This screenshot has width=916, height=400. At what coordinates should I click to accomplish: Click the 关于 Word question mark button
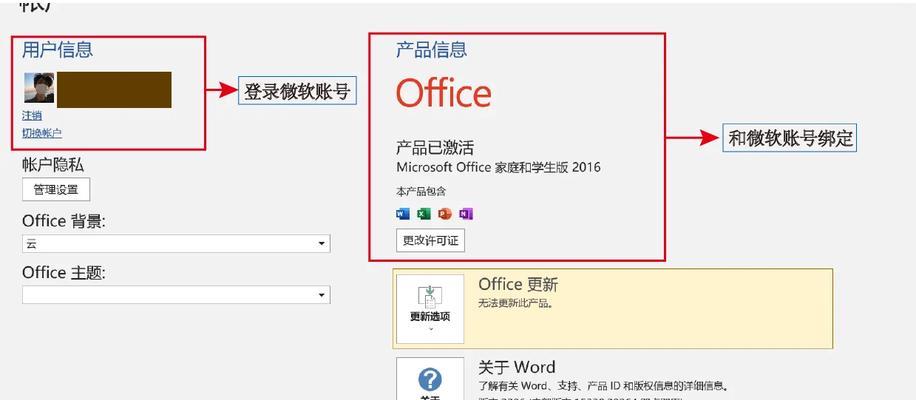[430, 378]
